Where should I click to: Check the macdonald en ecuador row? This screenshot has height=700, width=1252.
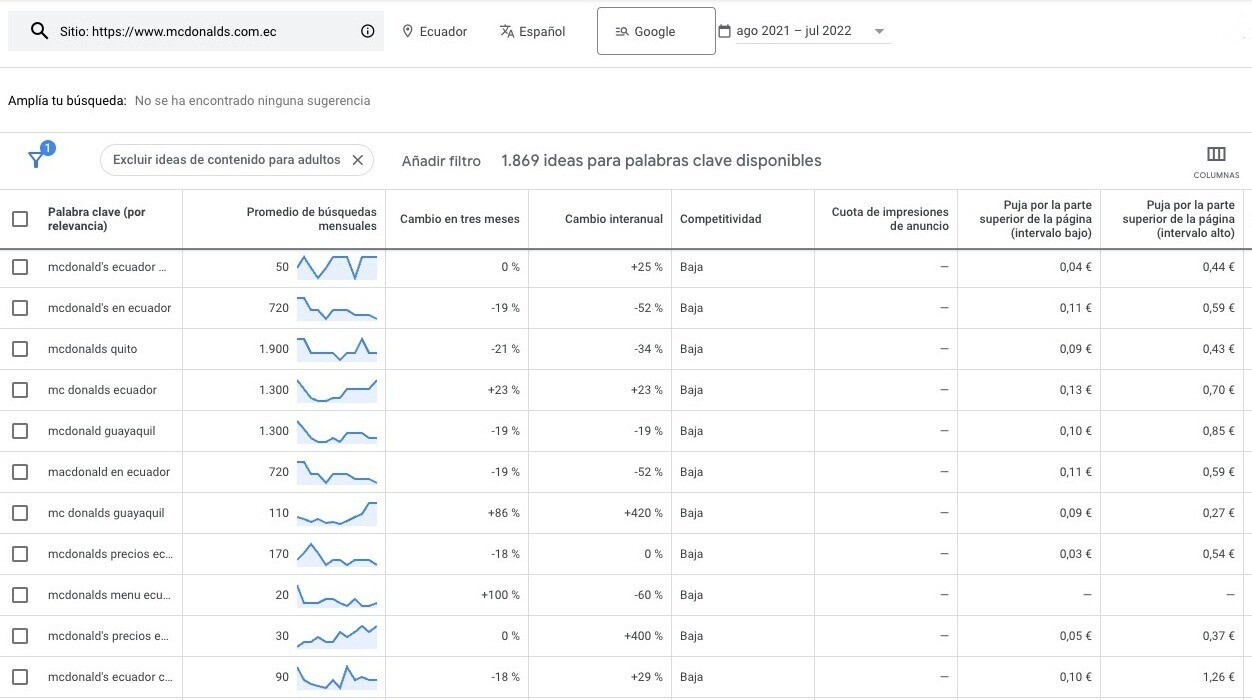tap(20, 472)
